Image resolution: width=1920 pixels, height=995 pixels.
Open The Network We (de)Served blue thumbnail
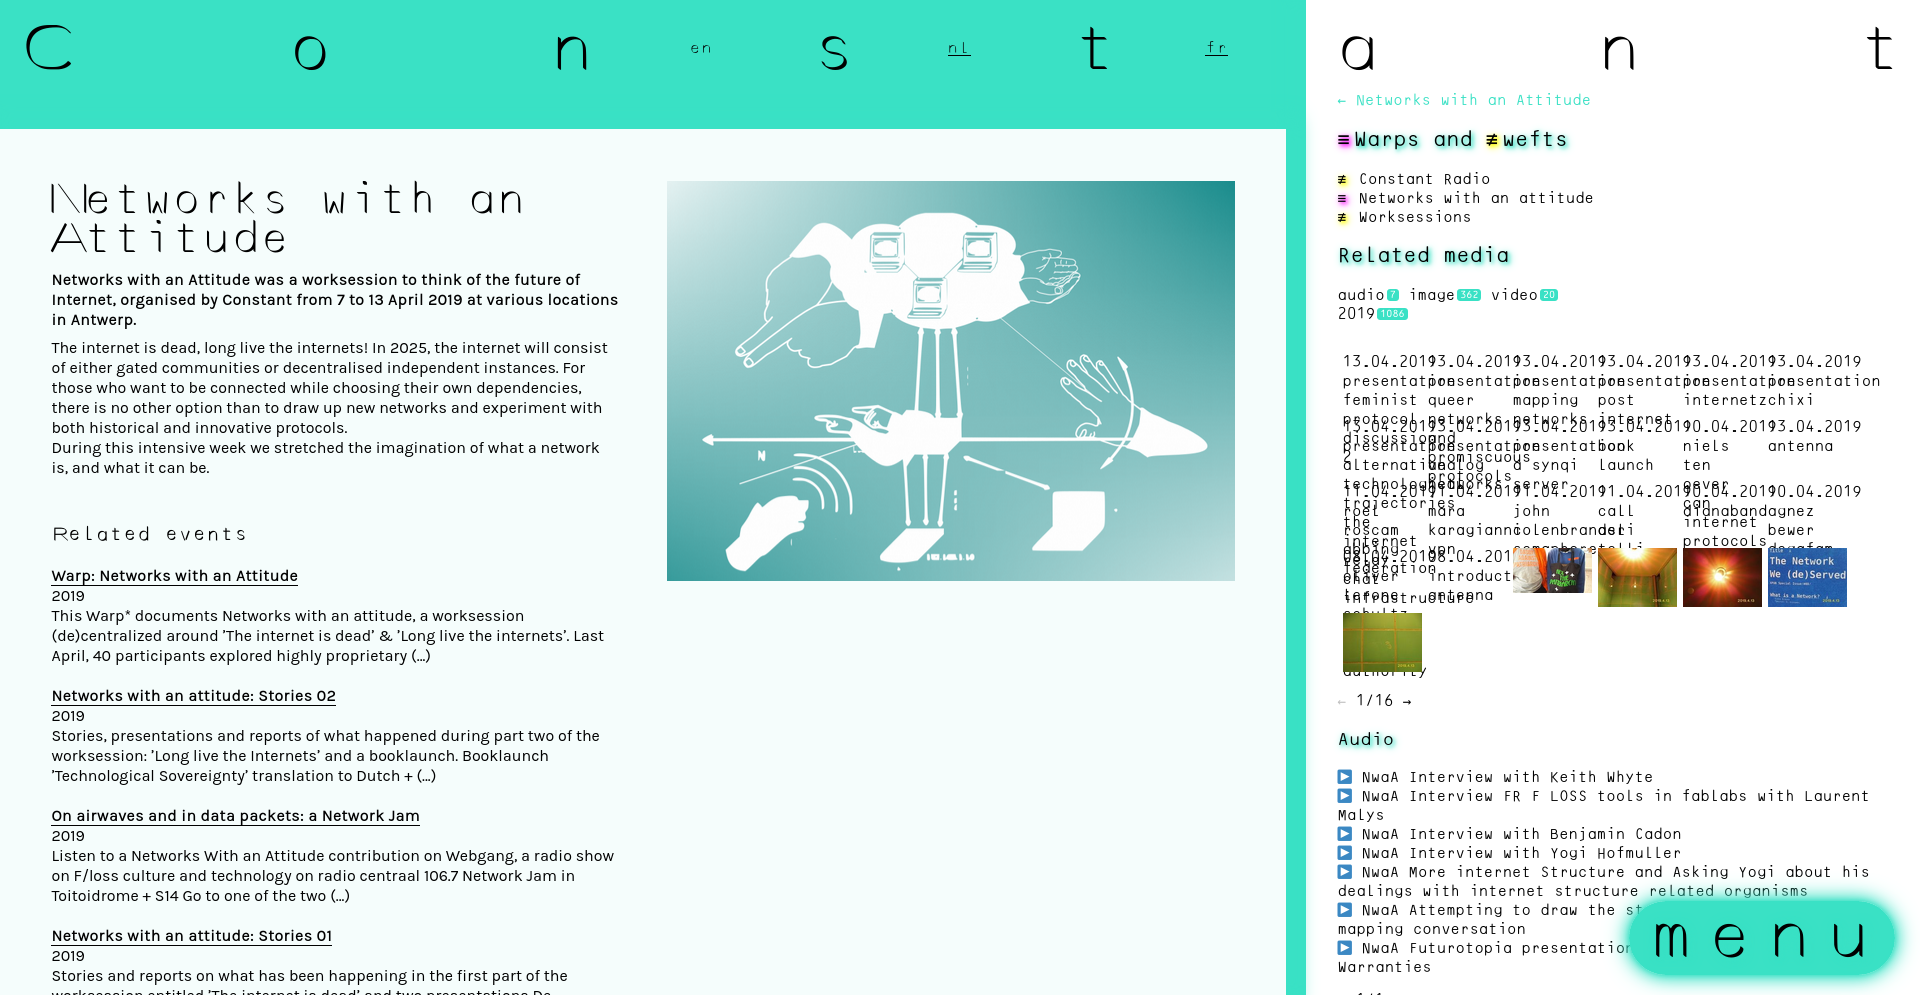(x=1806, y=577)
